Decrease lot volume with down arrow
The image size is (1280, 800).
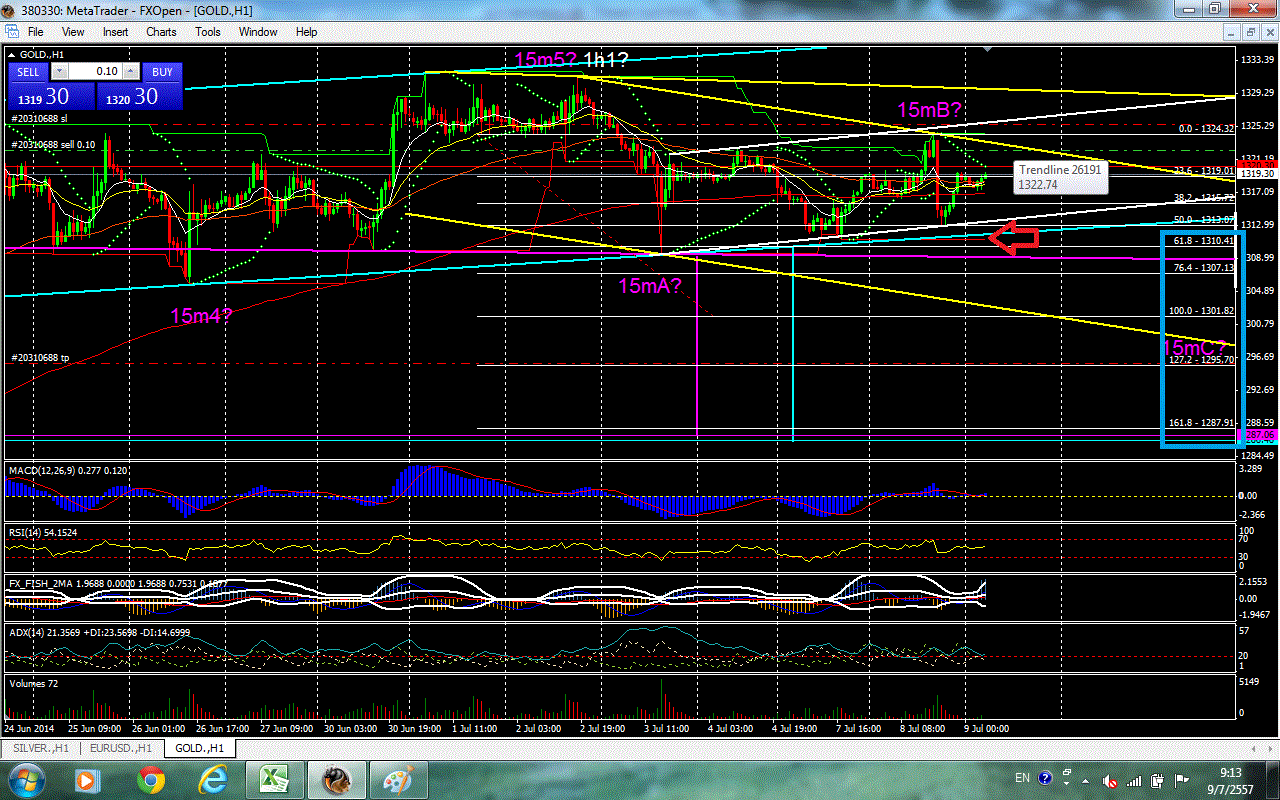point(59,72)
